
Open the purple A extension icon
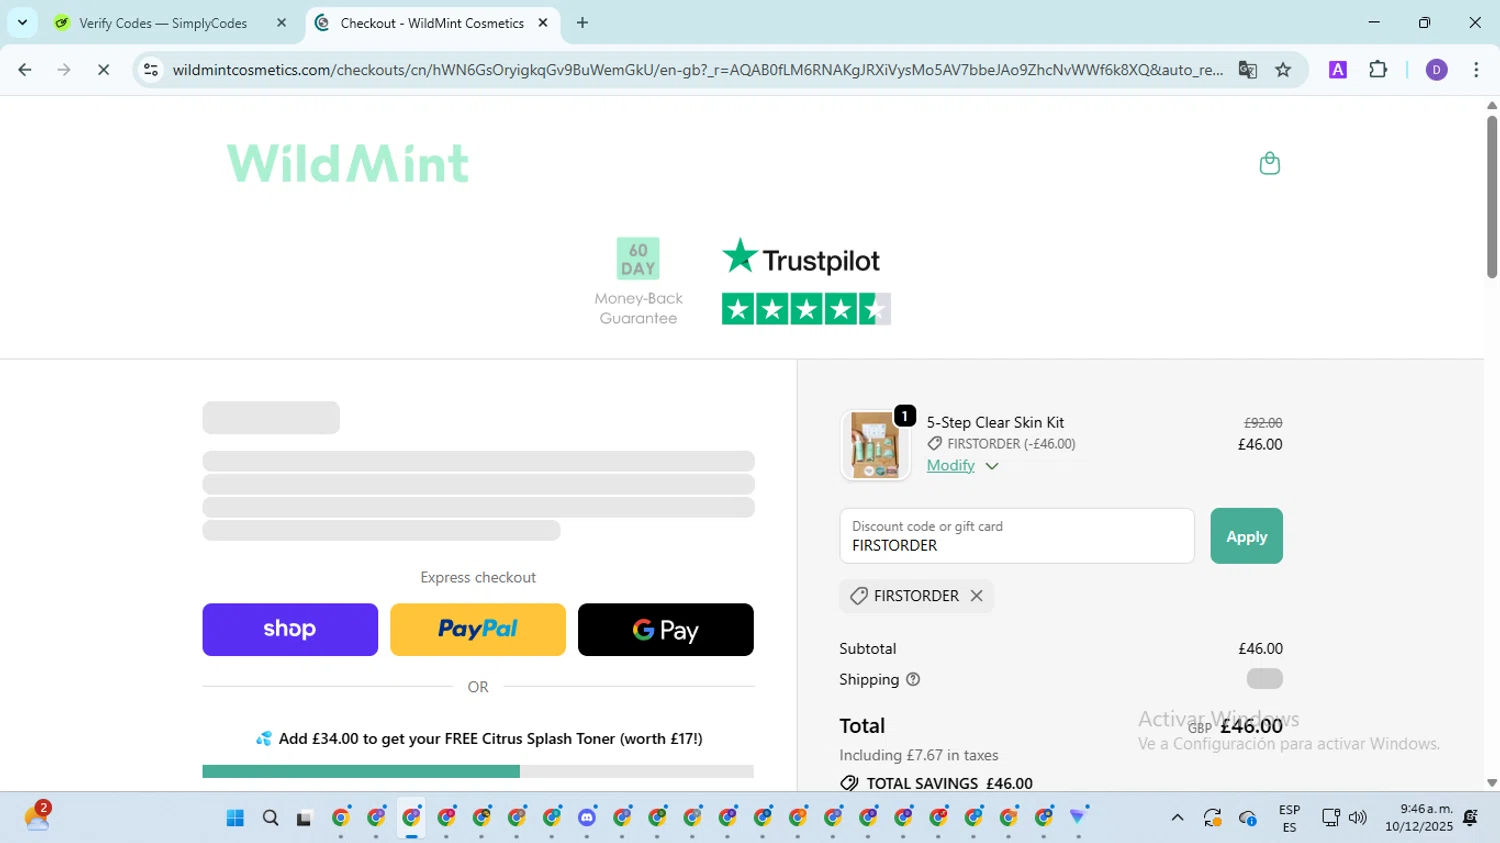[1337, 70]
